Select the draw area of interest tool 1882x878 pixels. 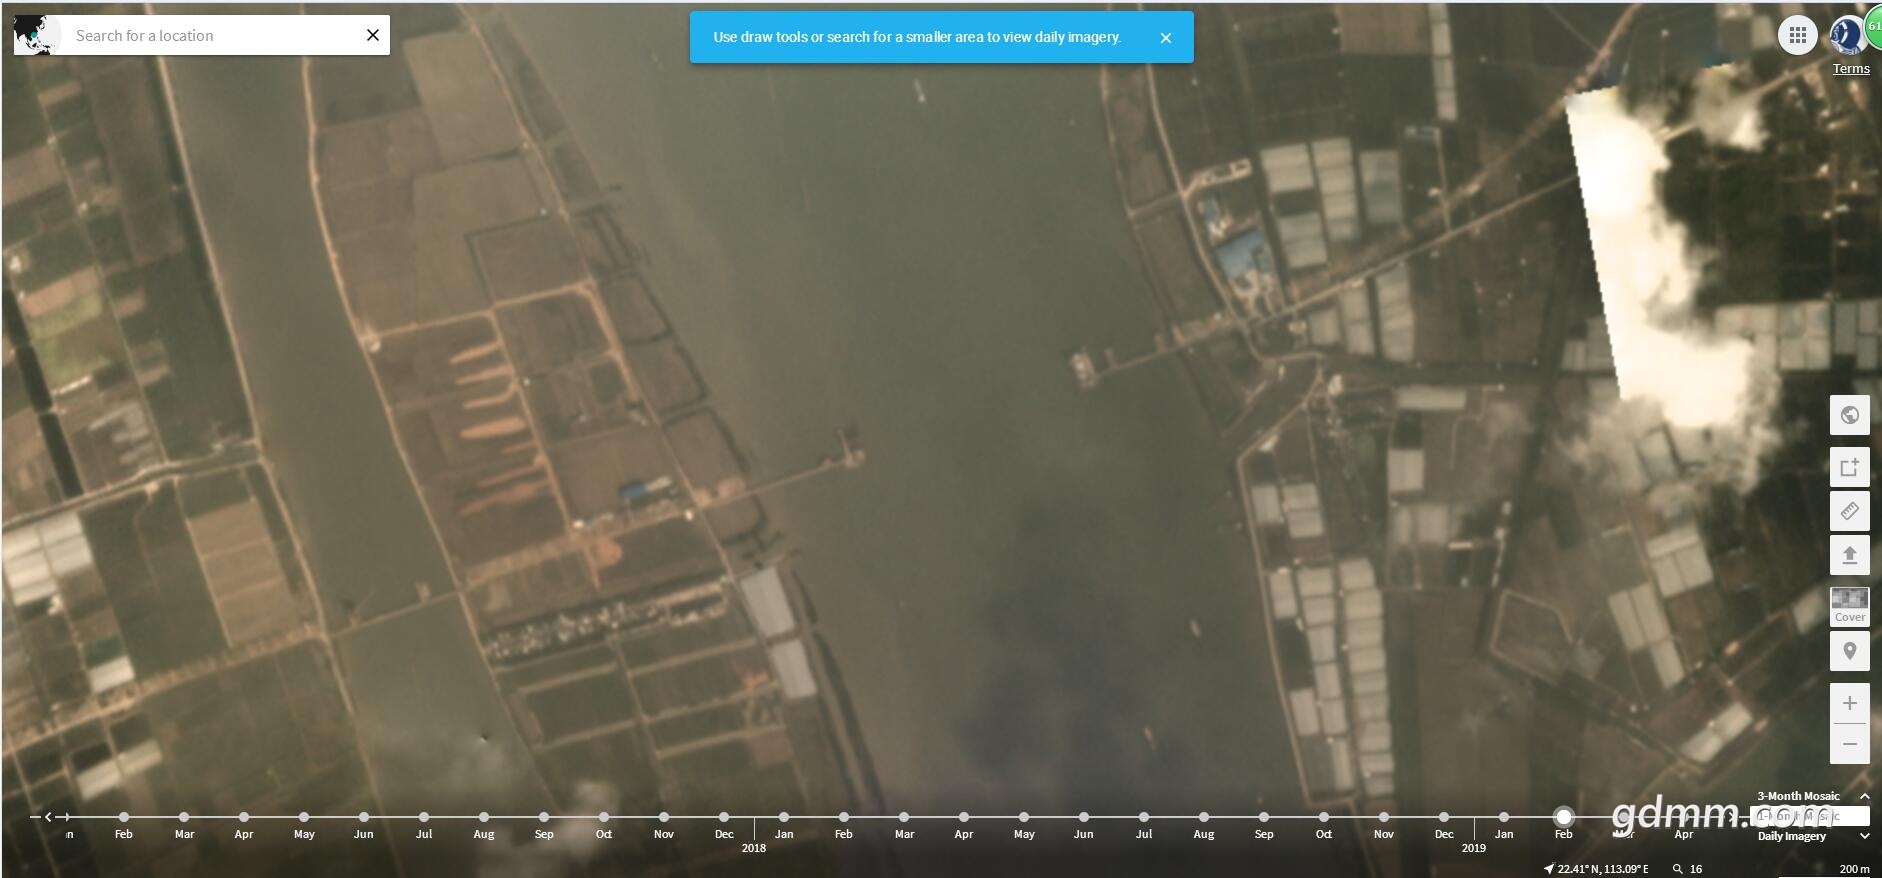click(1849, 467)
